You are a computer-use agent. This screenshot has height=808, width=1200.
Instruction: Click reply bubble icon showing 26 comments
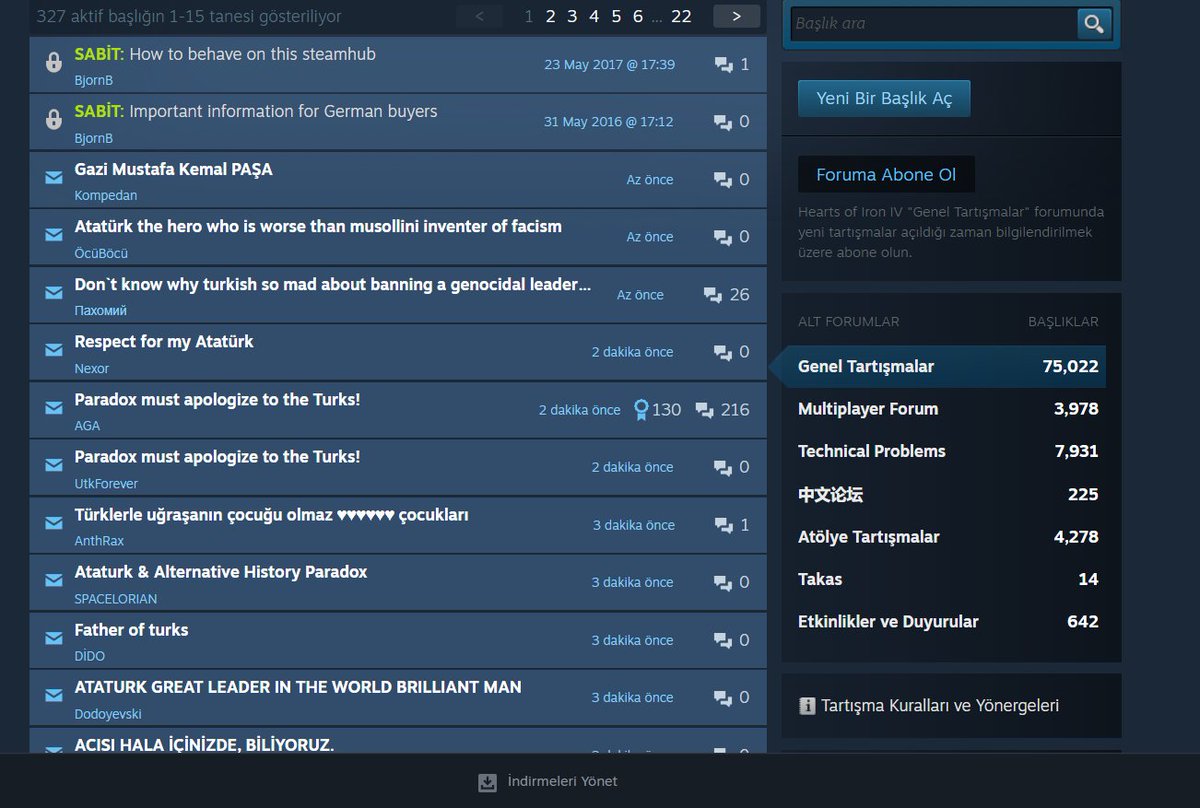[x=713, y=295]
